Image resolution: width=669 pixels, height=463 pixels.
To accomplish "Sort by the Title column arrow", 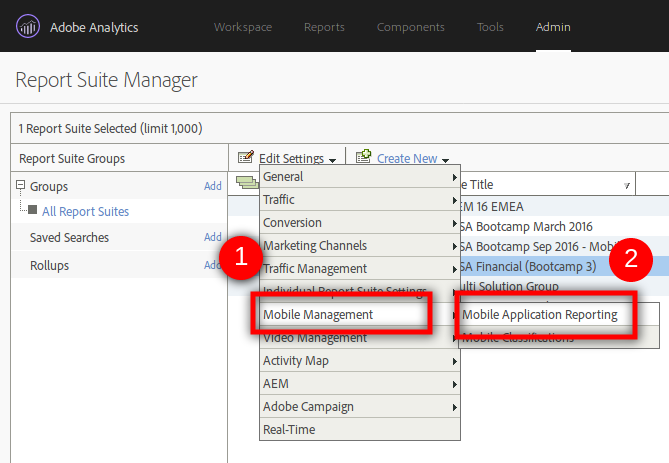I will coord(627,186).
